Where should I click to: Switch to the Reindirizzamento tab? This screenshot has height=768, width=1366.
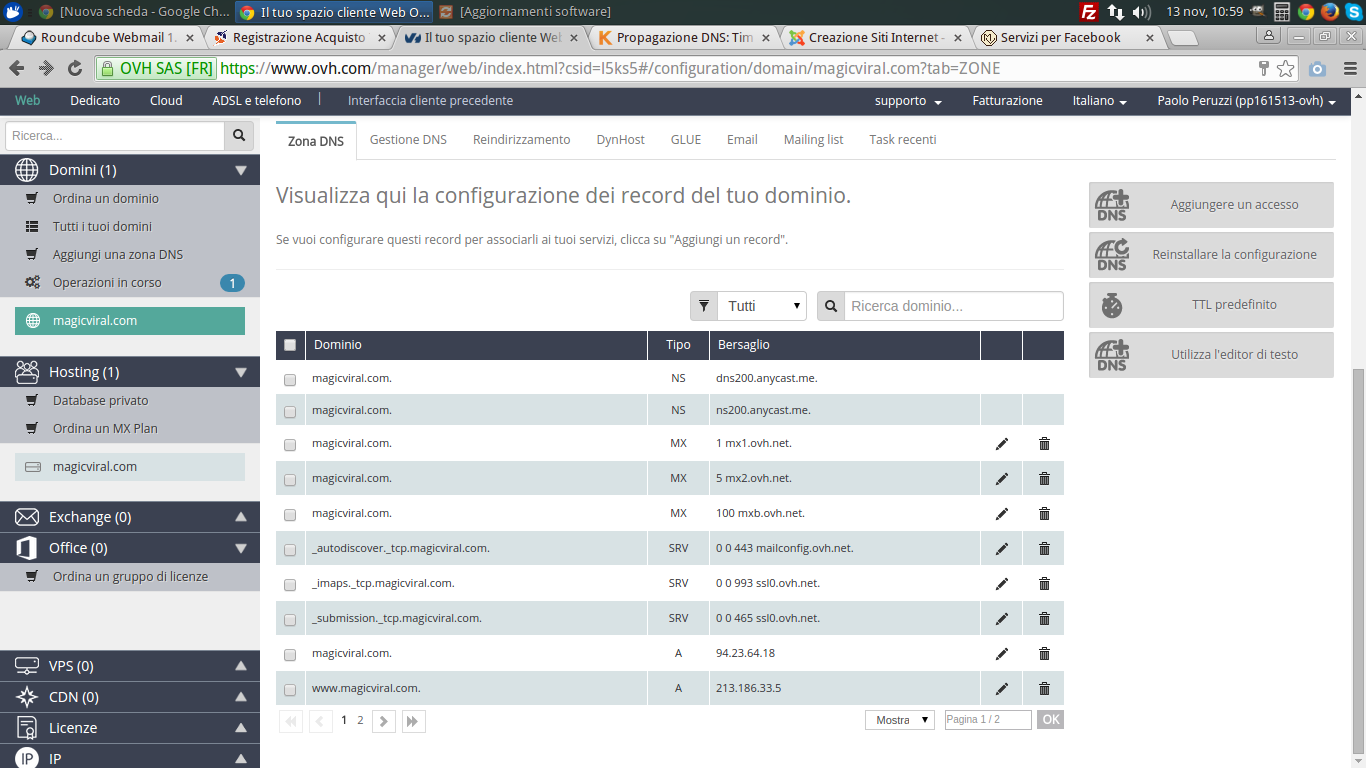pos(522,140)
